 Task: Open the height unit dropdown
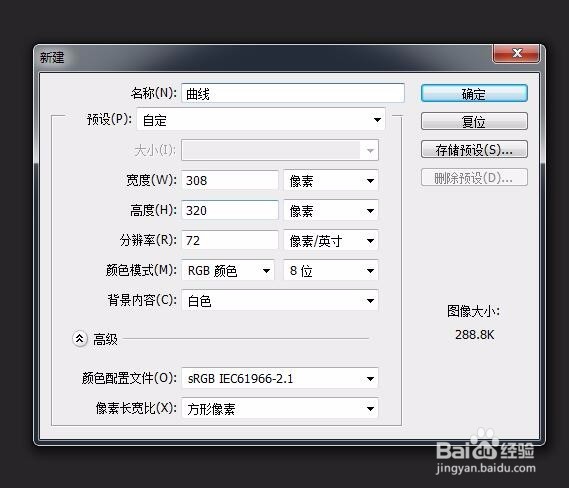[331, 210]
